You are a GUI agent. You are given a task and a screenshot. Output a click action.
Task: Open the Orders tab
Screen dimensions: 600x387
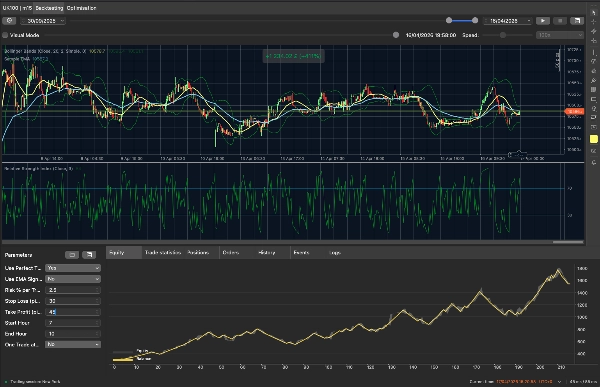point(230,253)
